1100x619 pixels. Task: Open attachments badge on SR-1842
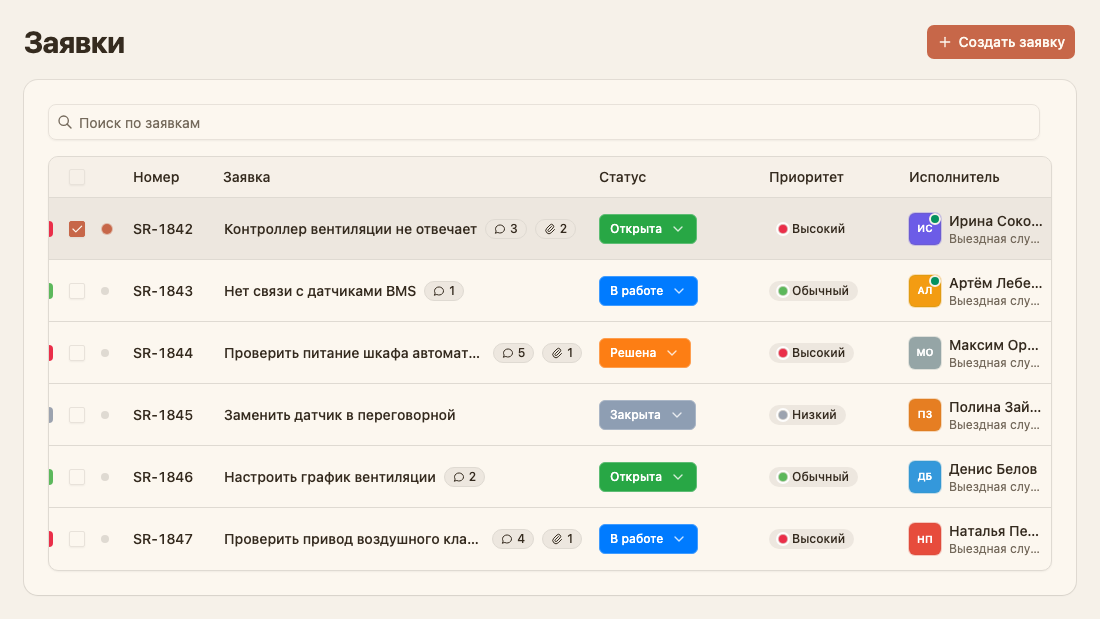(x=556, y=229)
